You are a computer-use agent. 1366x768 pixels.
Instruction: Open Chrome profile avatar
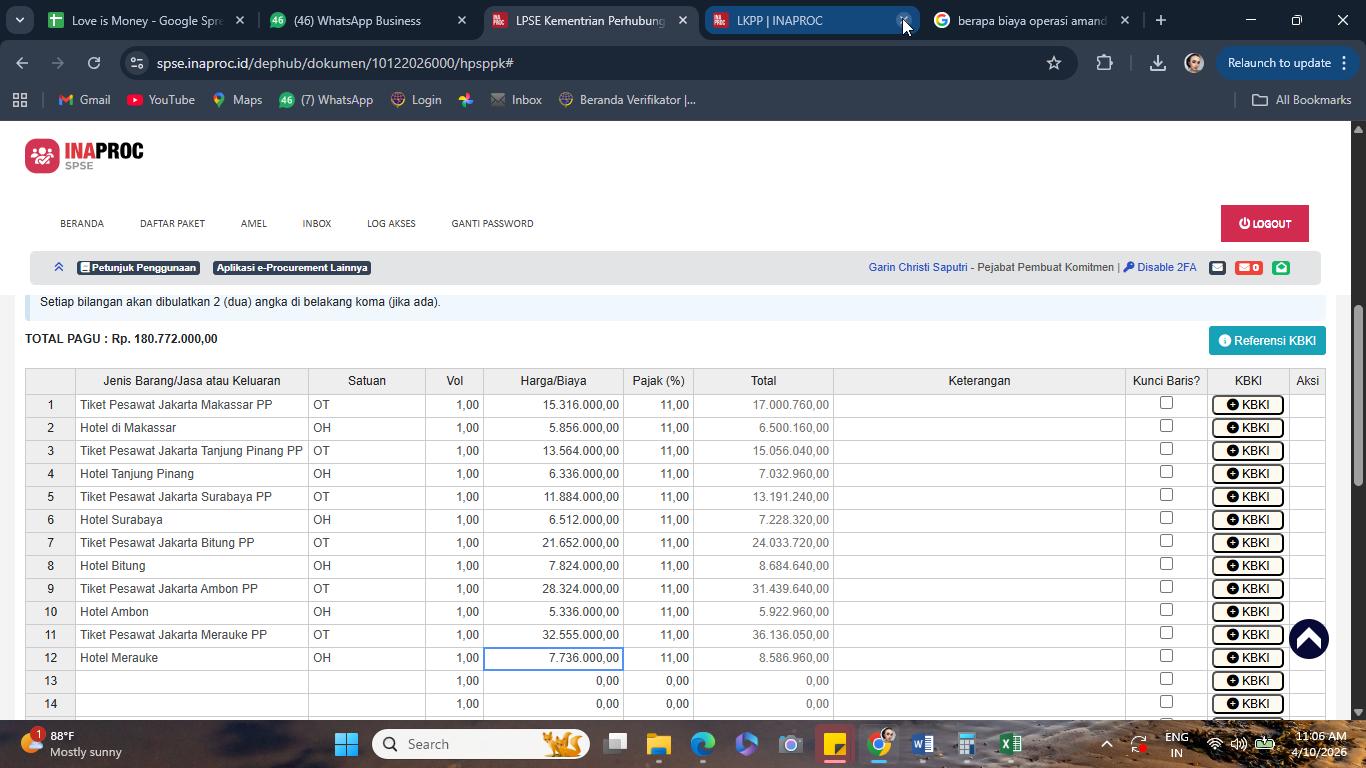pos(1194,63)
